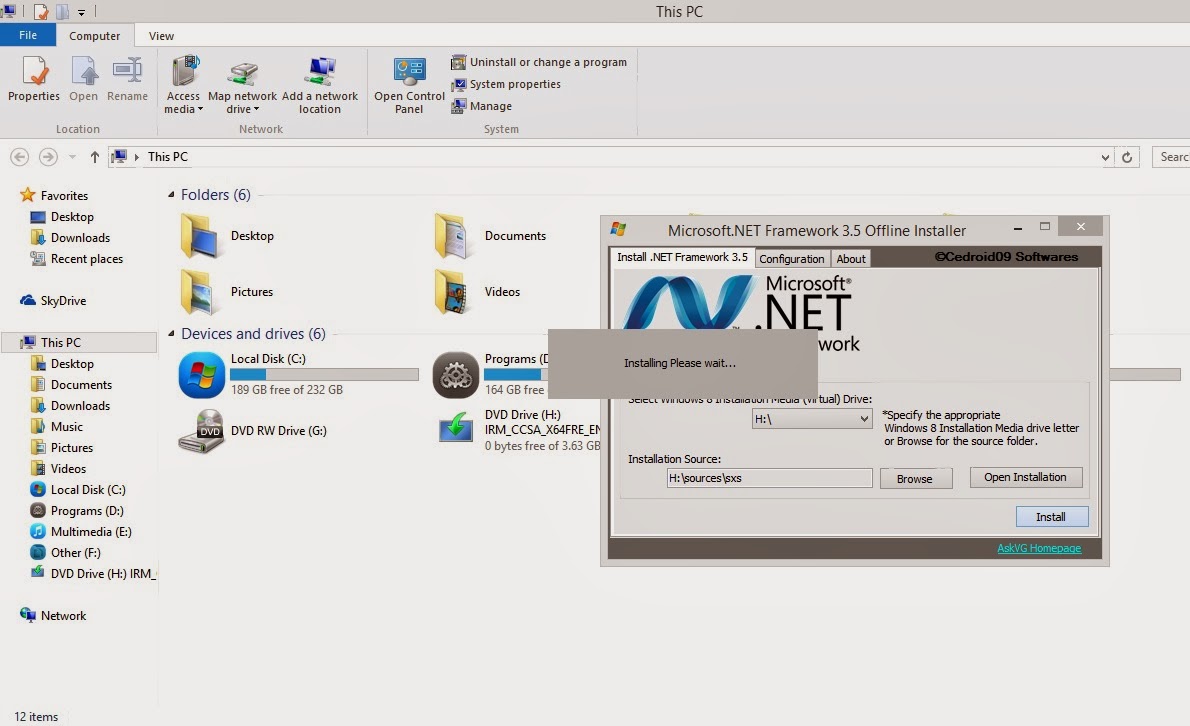
Task: Click the Open Installation button
Action: click(x=1025, y=477)
